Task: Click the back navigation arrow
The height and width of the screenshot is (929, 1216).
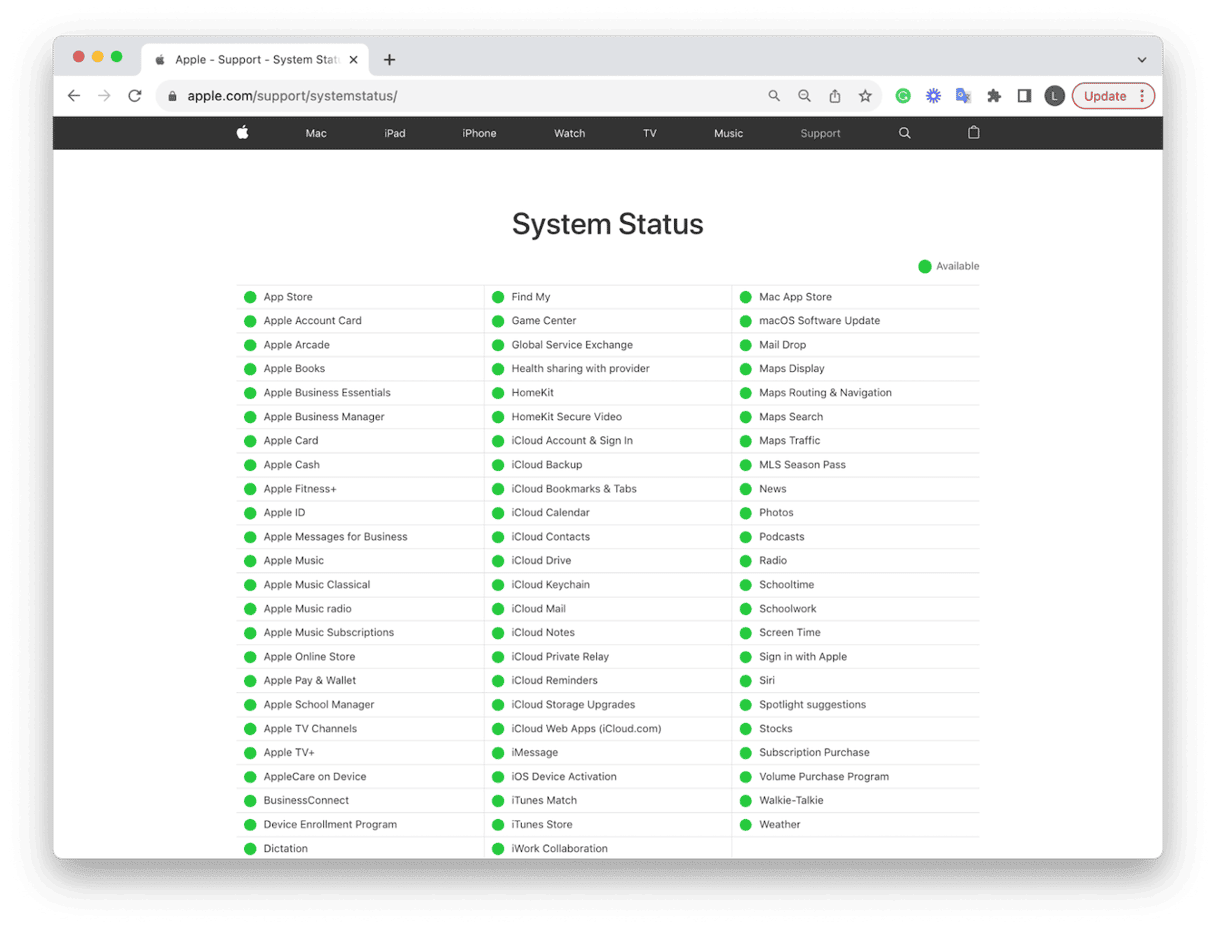Action: click(73, 96)
